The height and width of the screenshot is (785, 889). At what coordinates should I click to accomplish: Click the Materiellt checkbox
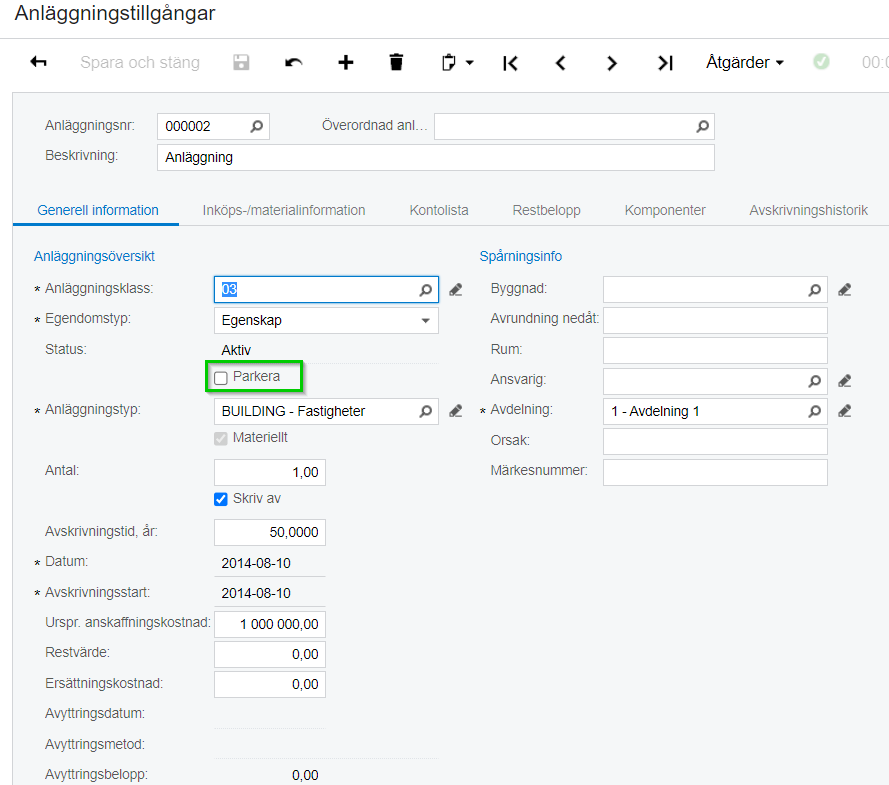221,438
